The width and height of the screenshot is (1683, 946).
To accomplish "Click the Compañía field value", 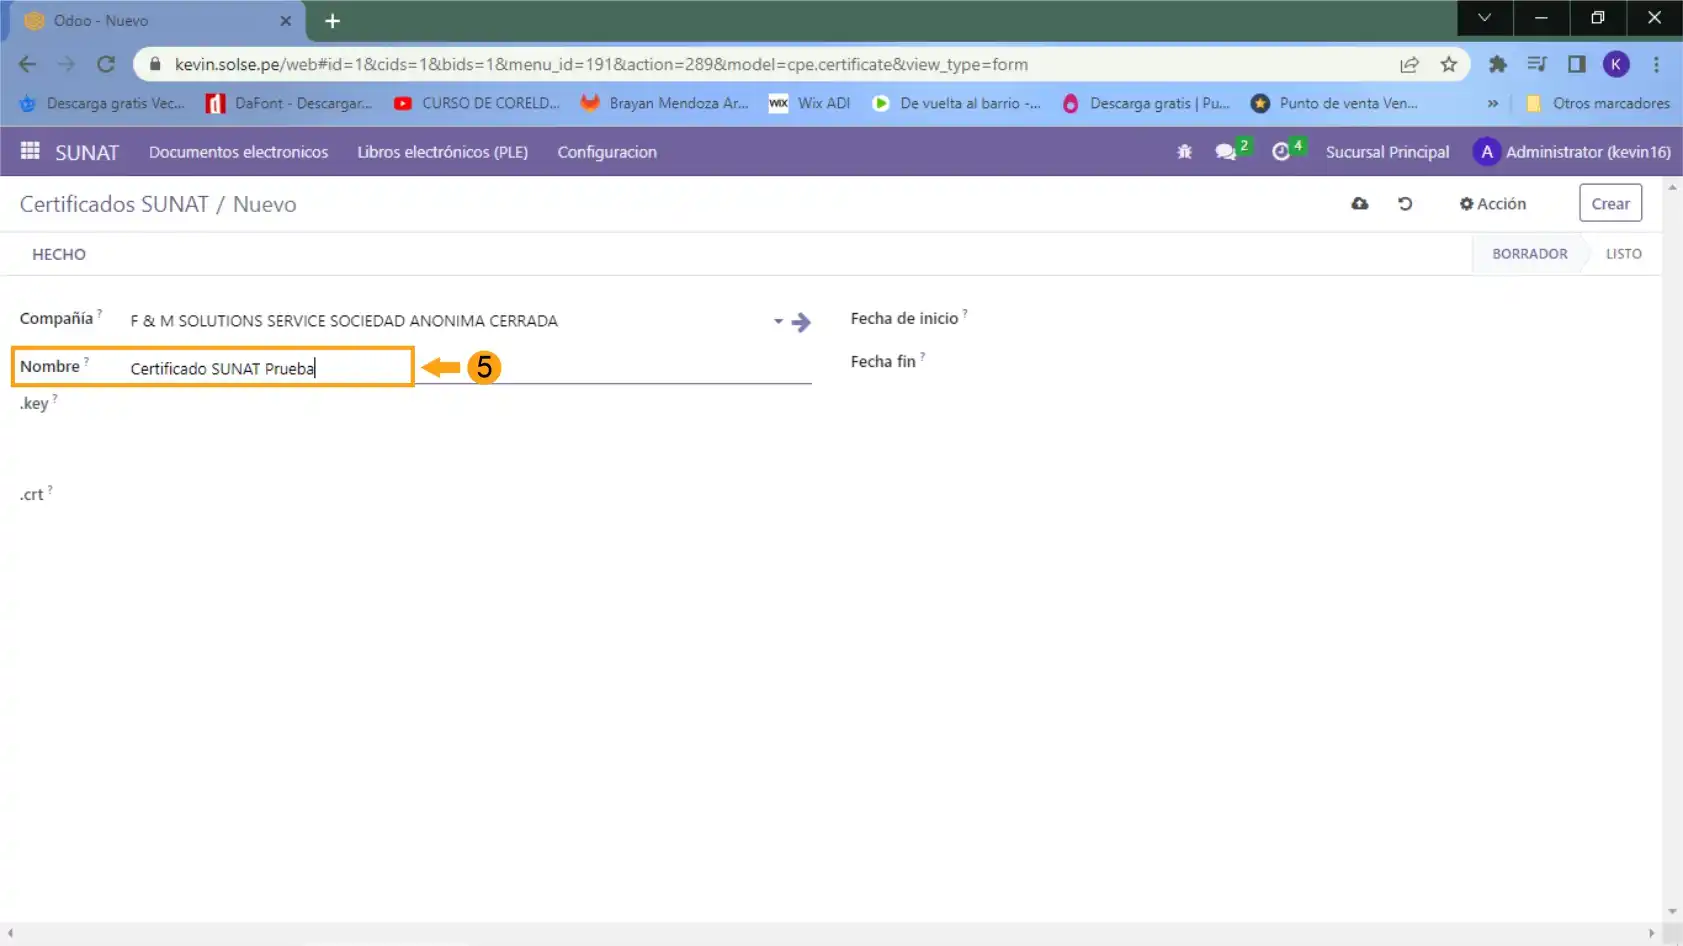I will coord(344,321).
